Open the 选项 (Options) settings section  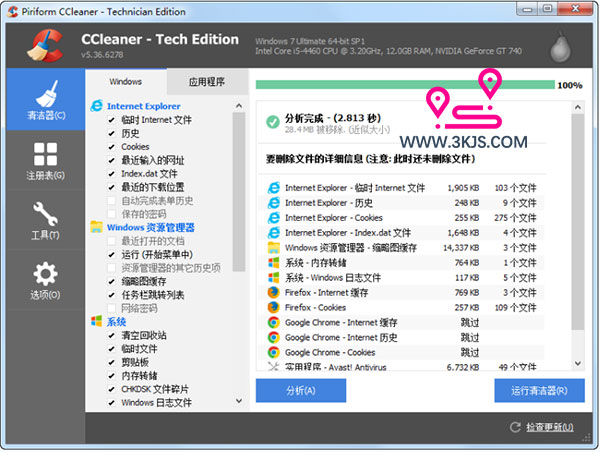tap(46, 280)
